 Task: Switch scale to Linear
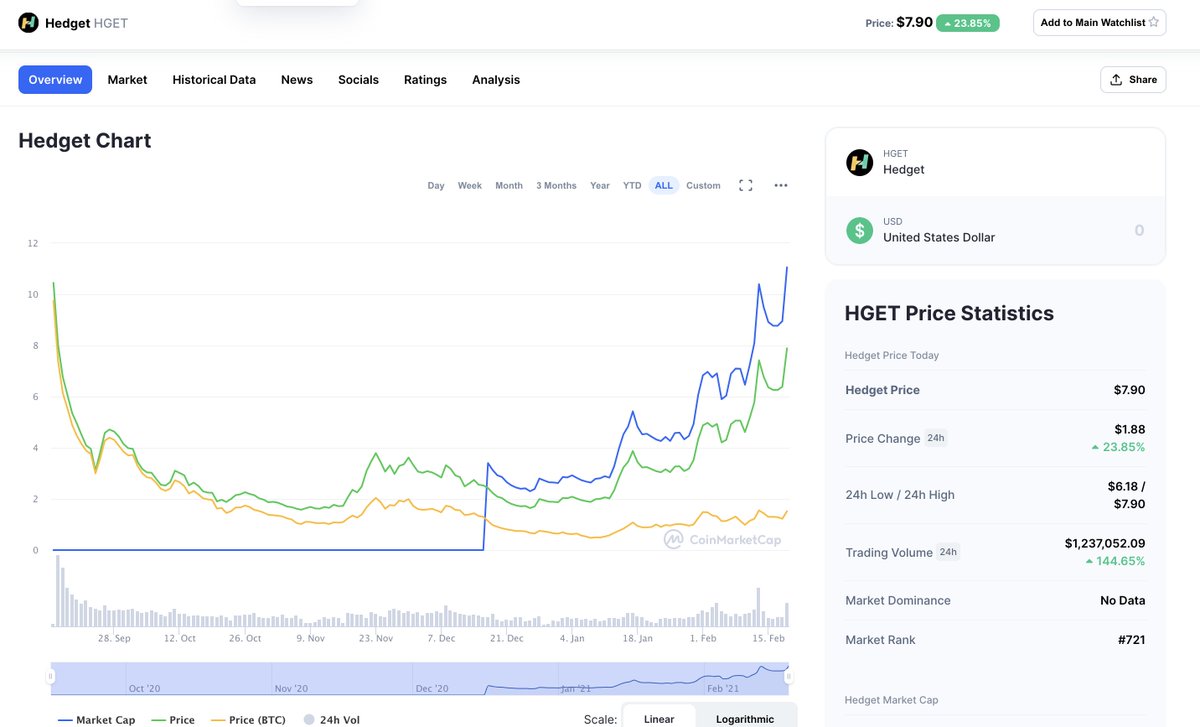pos(659,718)
